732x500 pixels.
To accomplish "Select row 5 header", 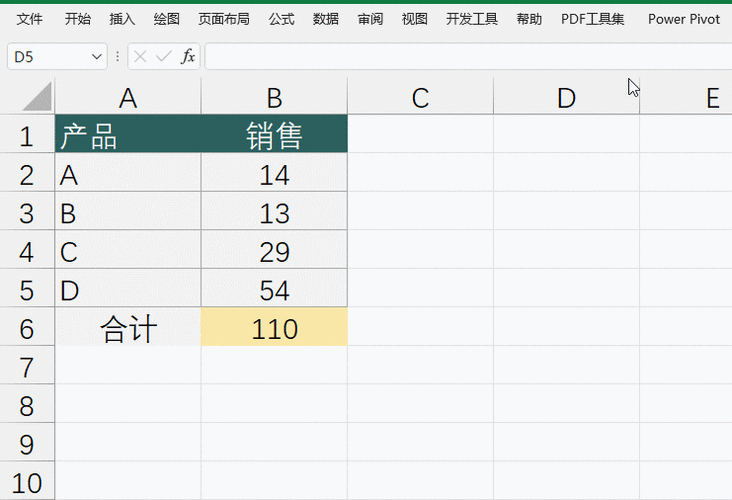I will click(27, 288).
